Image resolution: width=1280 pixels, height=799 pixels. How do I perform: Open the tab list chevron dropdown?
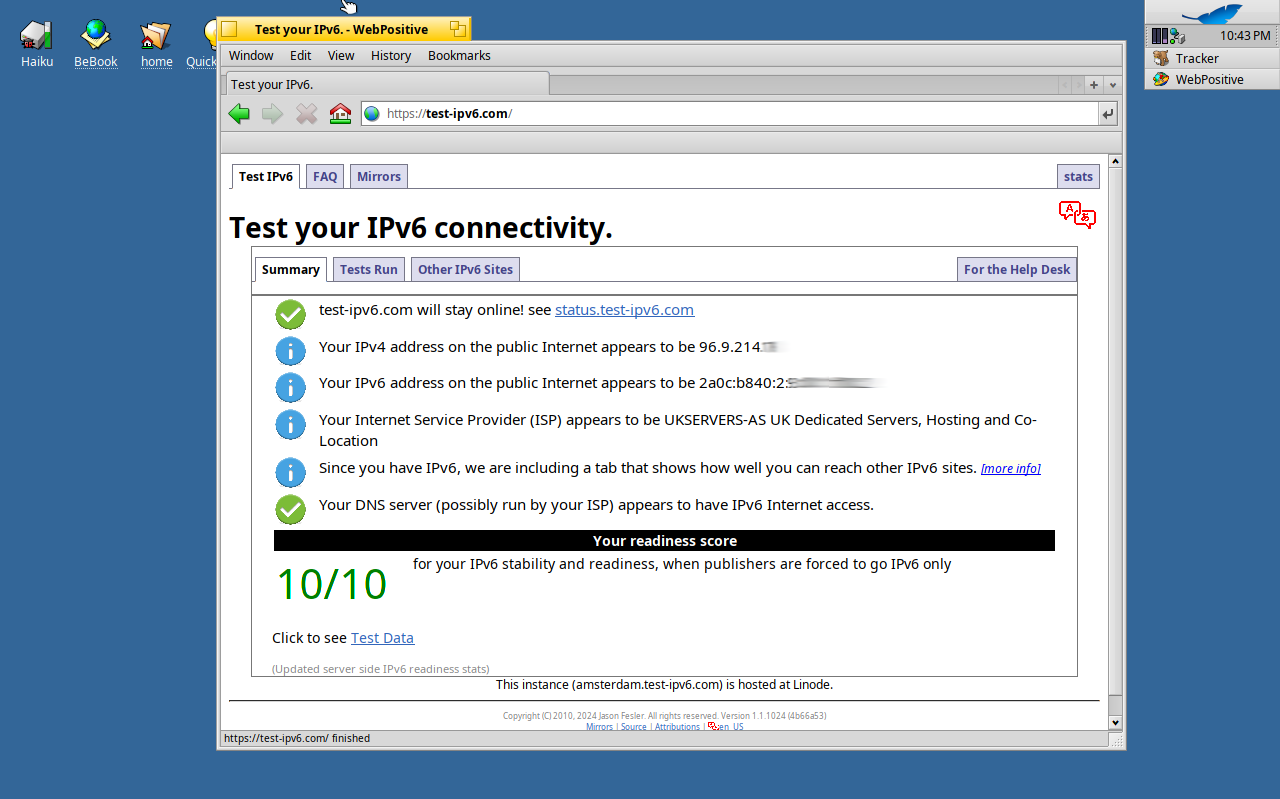(1113, 85)
